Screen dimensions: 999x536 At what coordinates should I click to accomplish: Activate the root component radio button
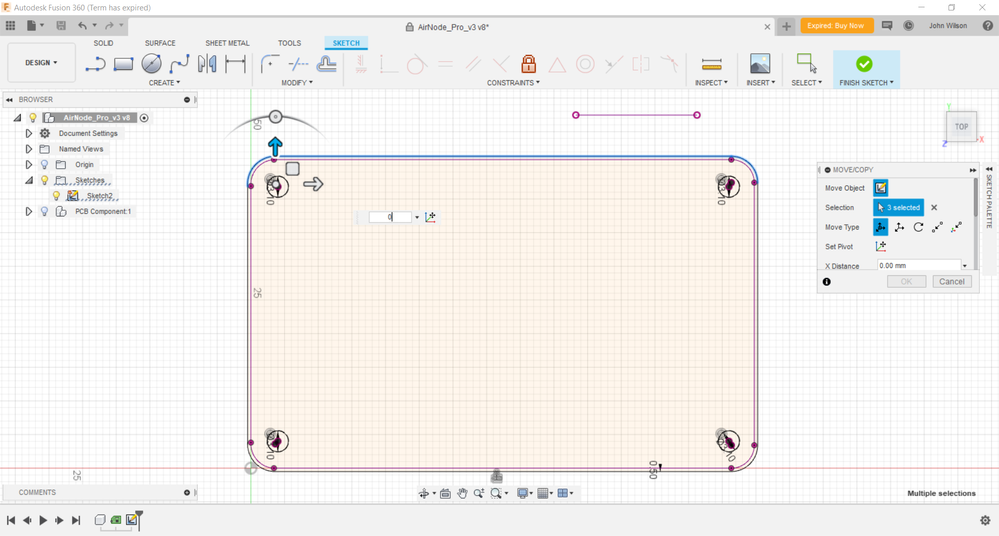point(144,118)
